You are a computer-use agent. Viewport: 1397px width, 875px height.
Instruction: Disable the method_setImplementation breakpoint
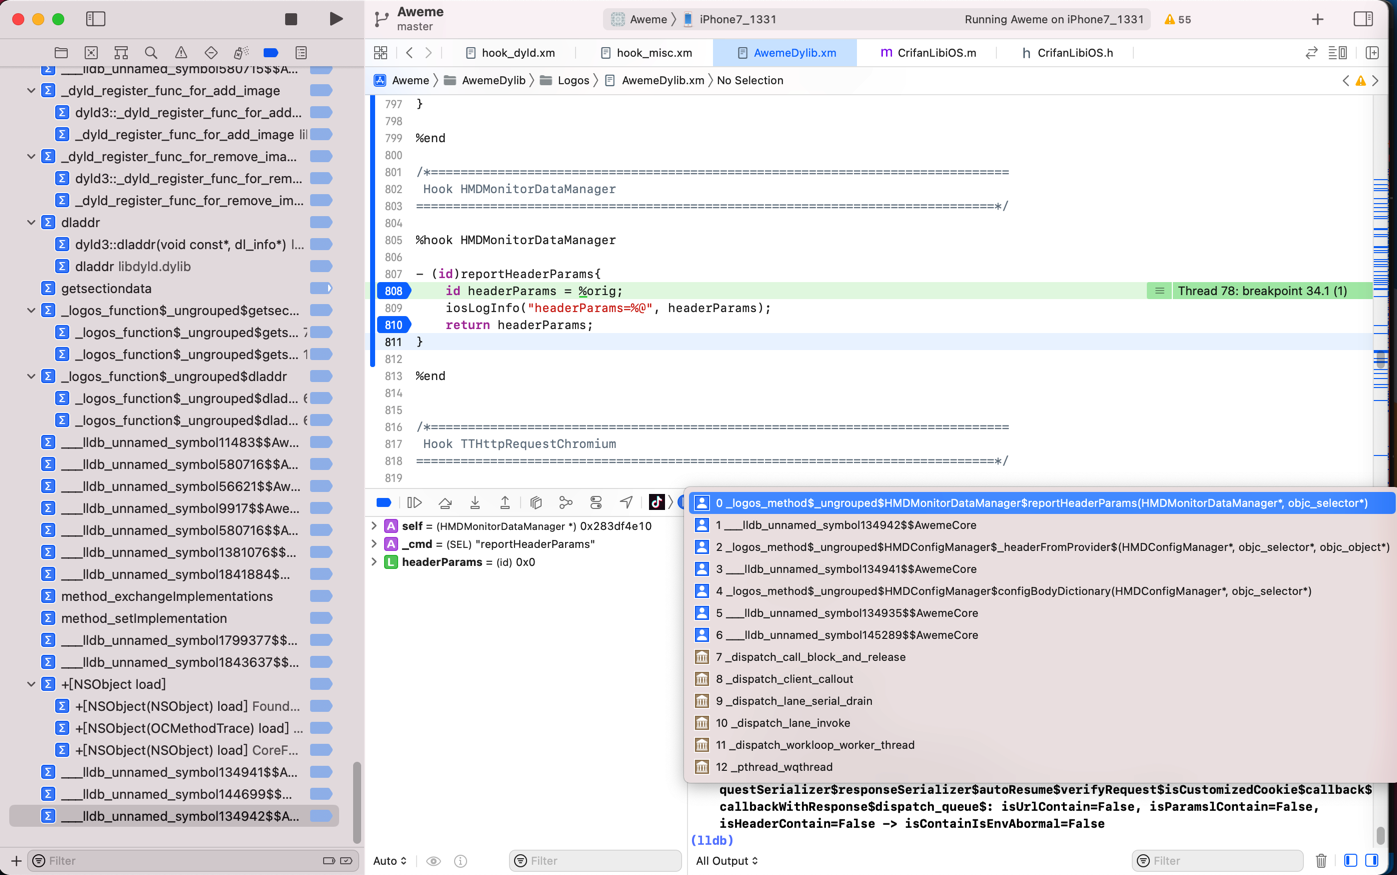[x=321, y=619]
